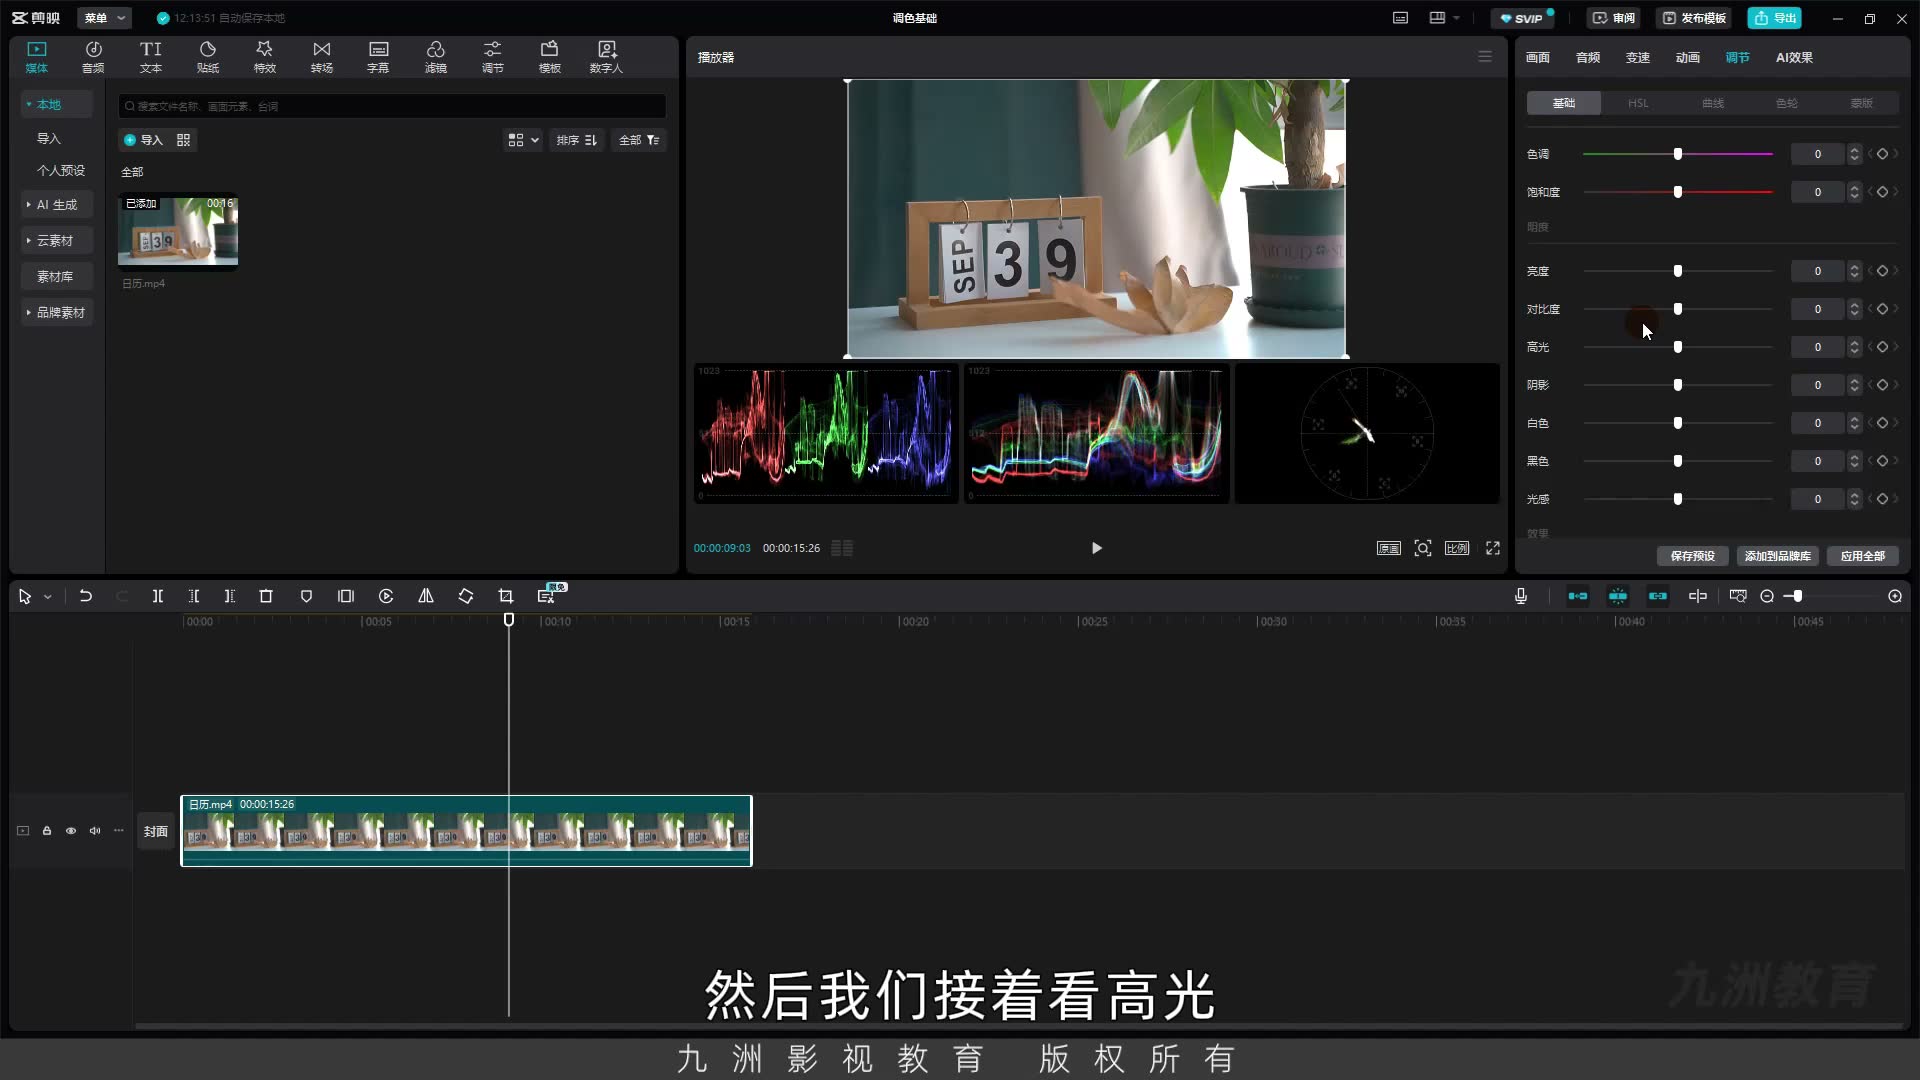Screen dimensions: 1920x1080
Task: Click the 发布模板 publish template button
Action: 1693,18
